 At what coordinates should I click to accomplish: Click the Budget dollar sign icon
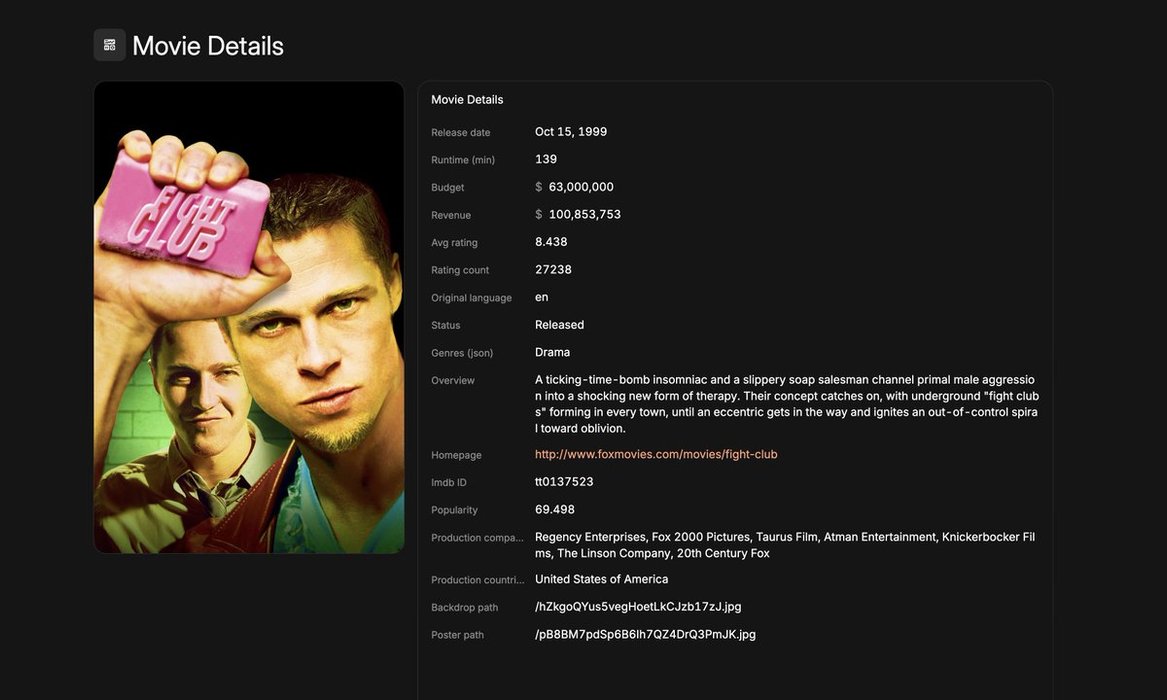tap(539, 187)
